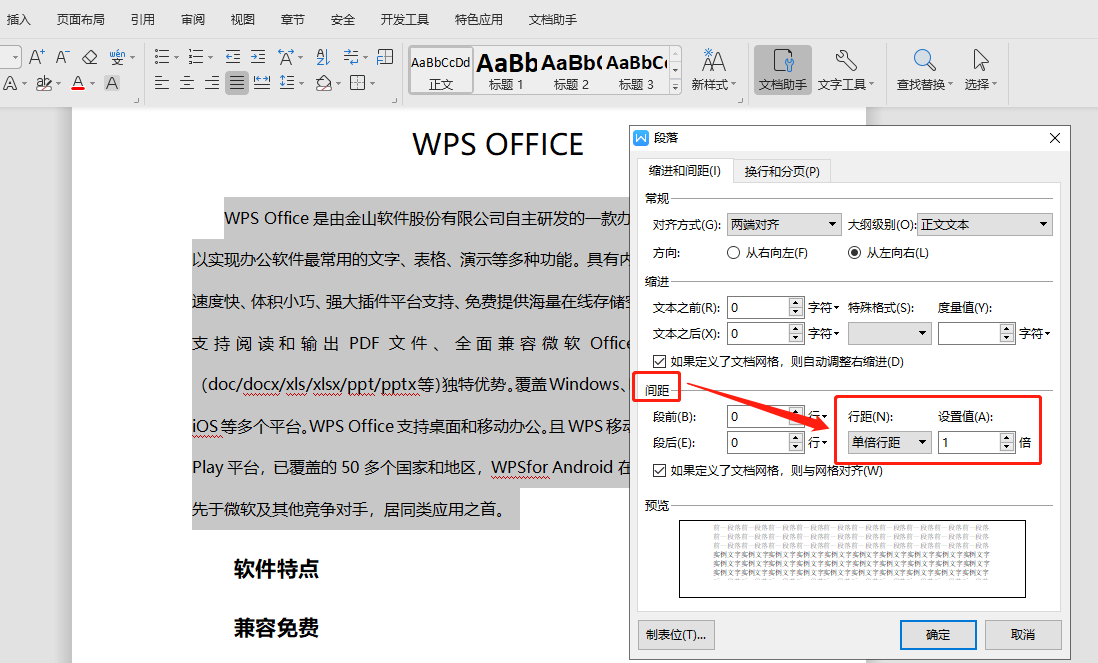Apply the 正文 style

(x=441, y=71)
